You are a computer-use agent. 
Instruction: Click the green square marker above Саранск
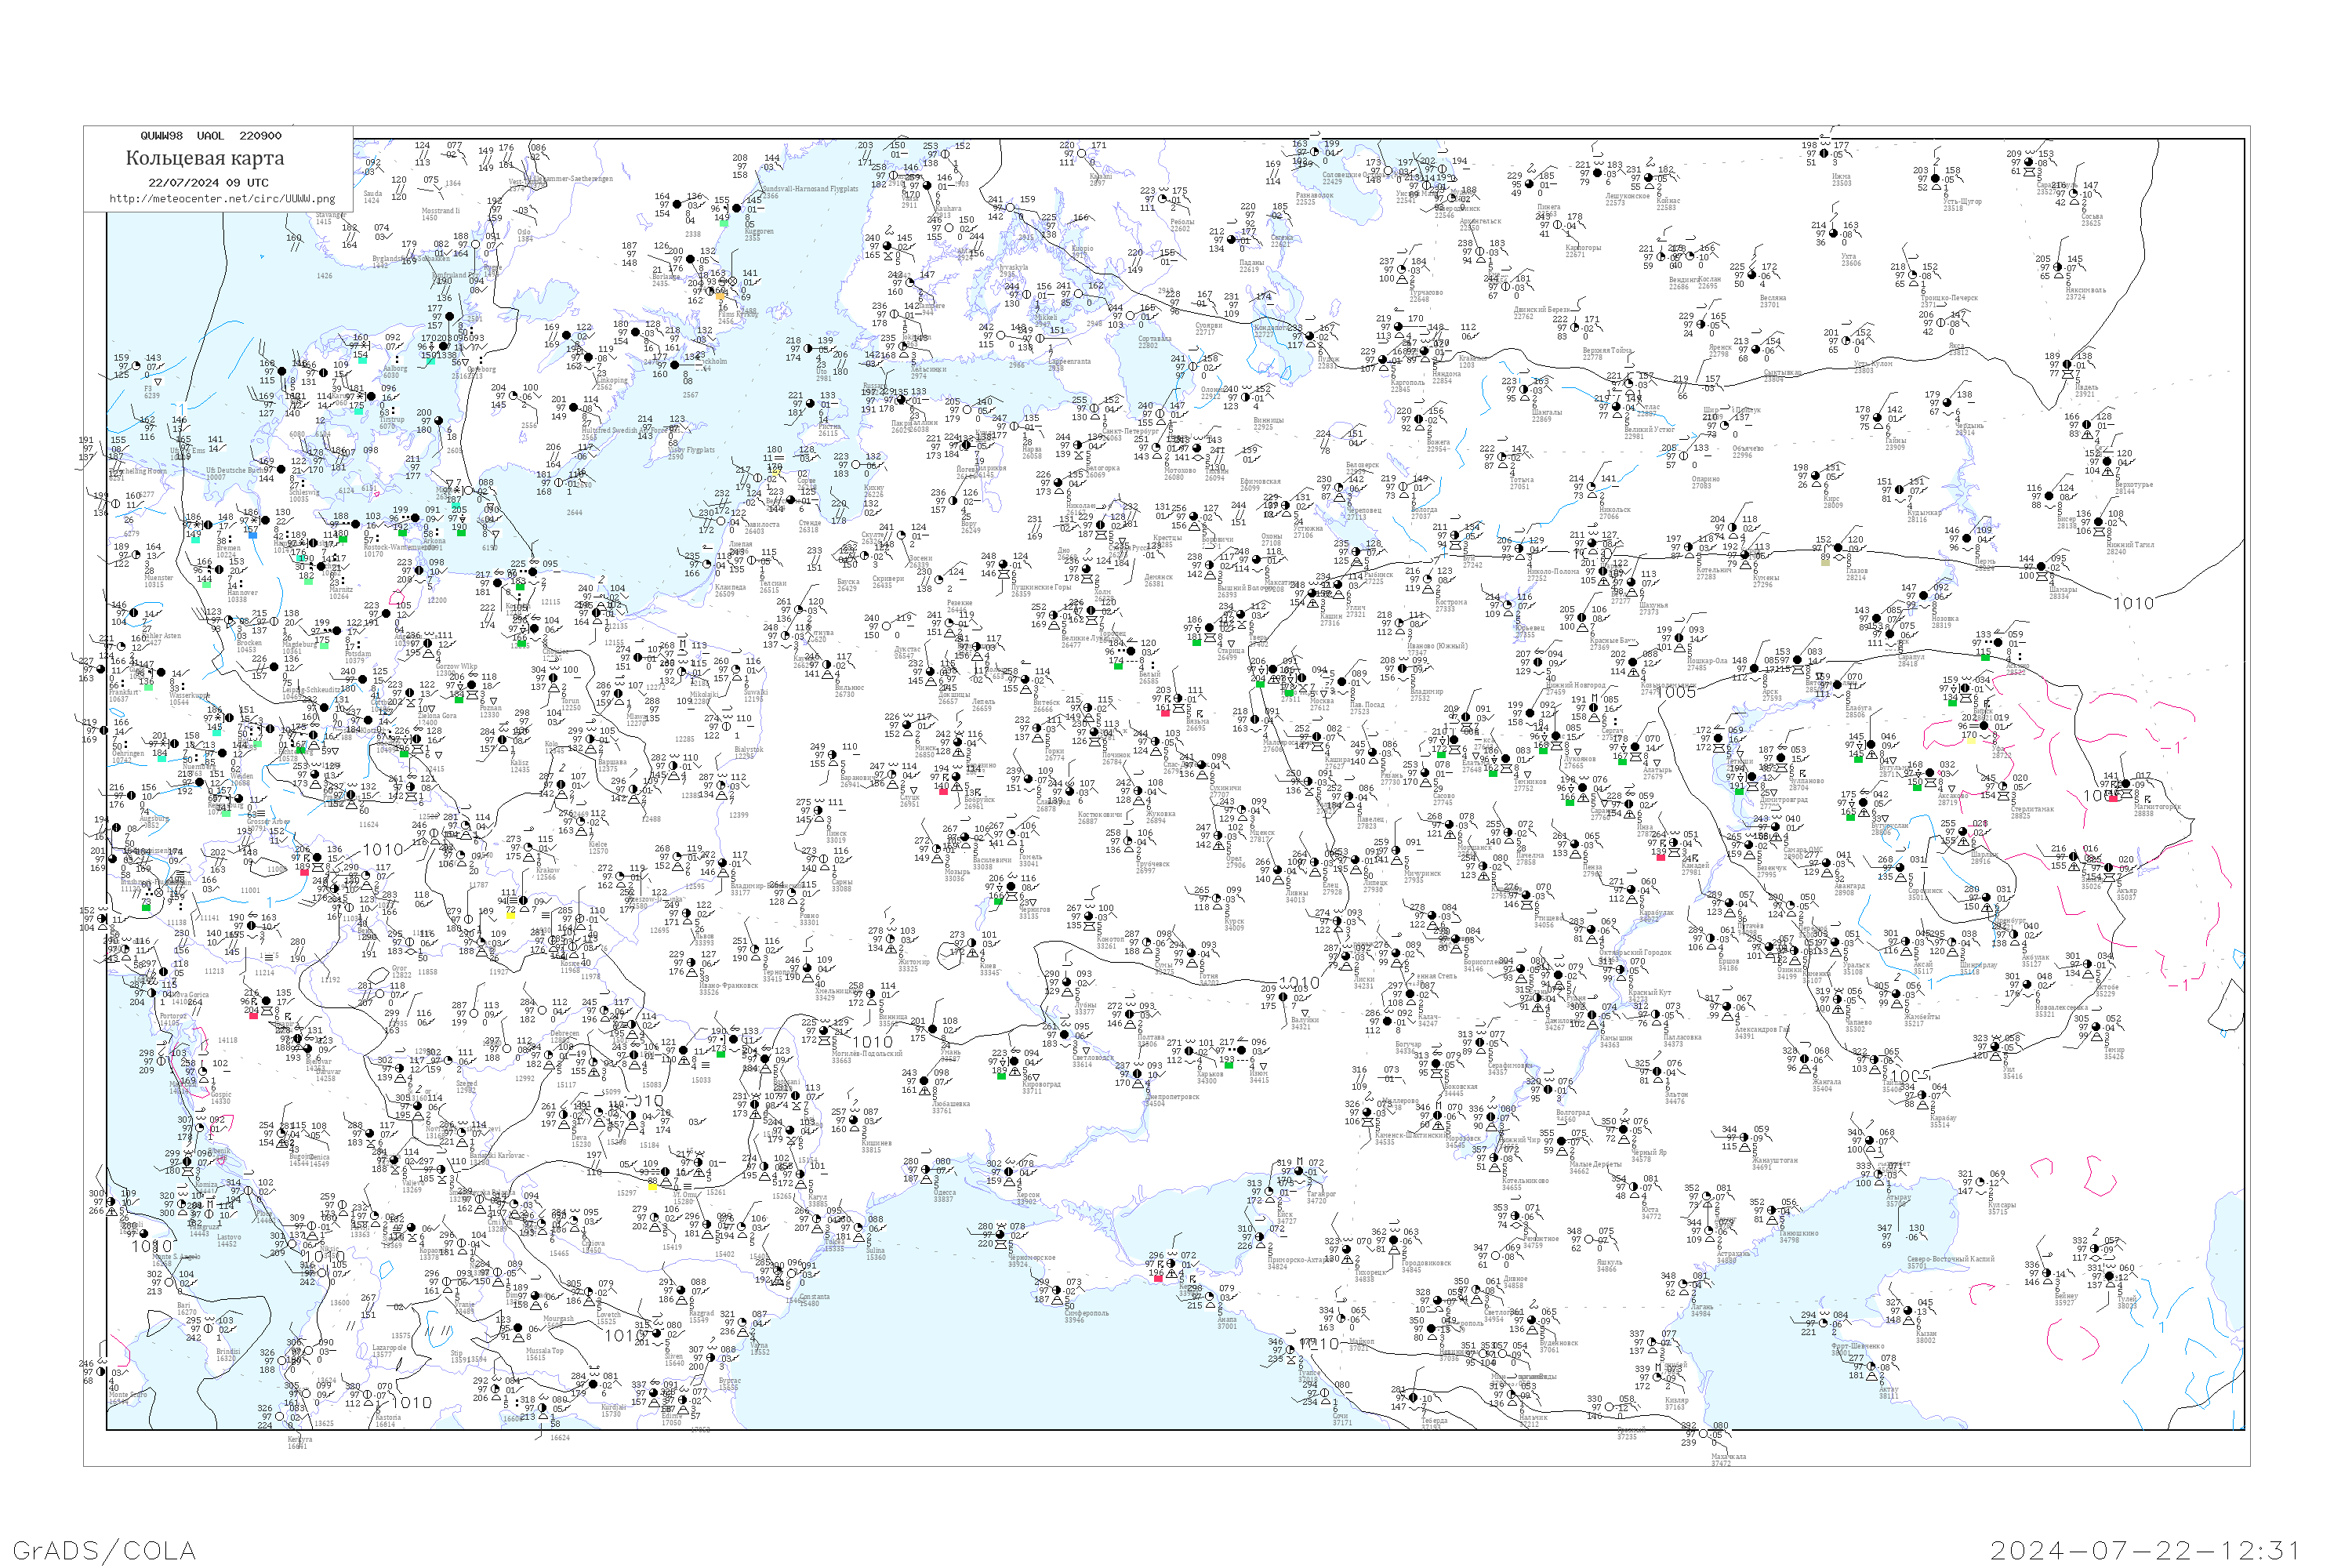point(1570,803)
